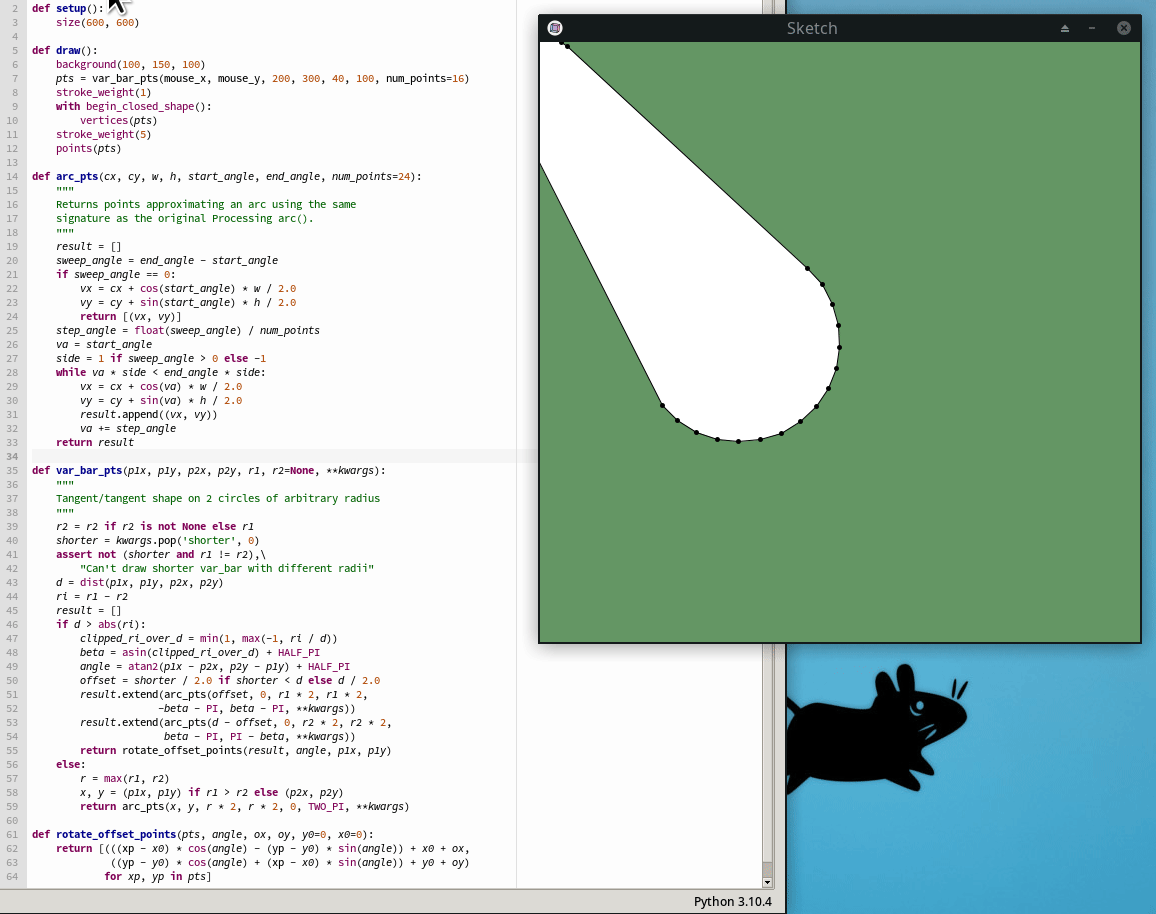Click the editor scrollbar down arrow

tap(768, 882)
